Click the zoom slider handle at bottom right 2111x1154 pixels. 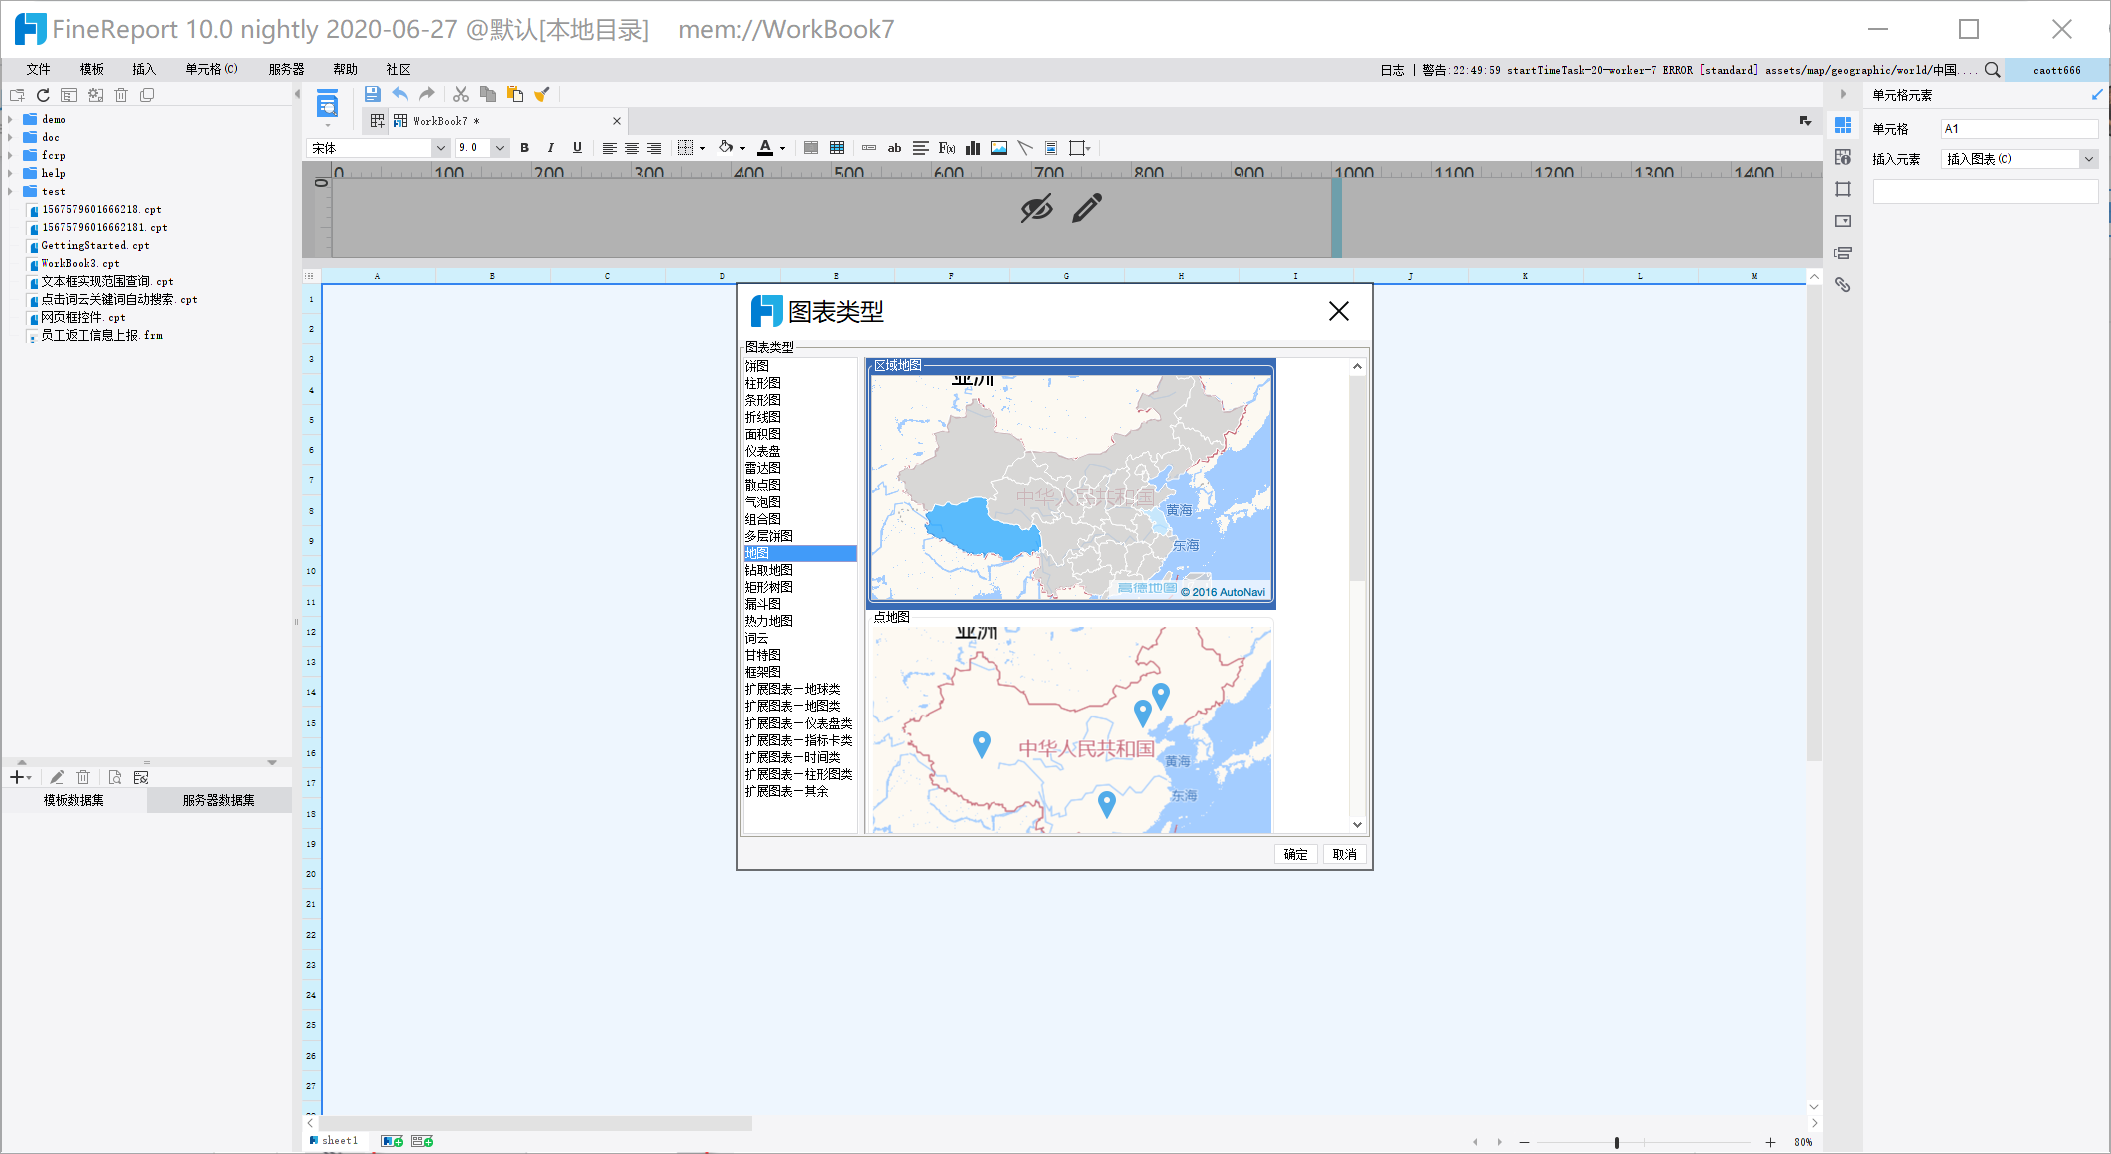coord(1616,1142)
